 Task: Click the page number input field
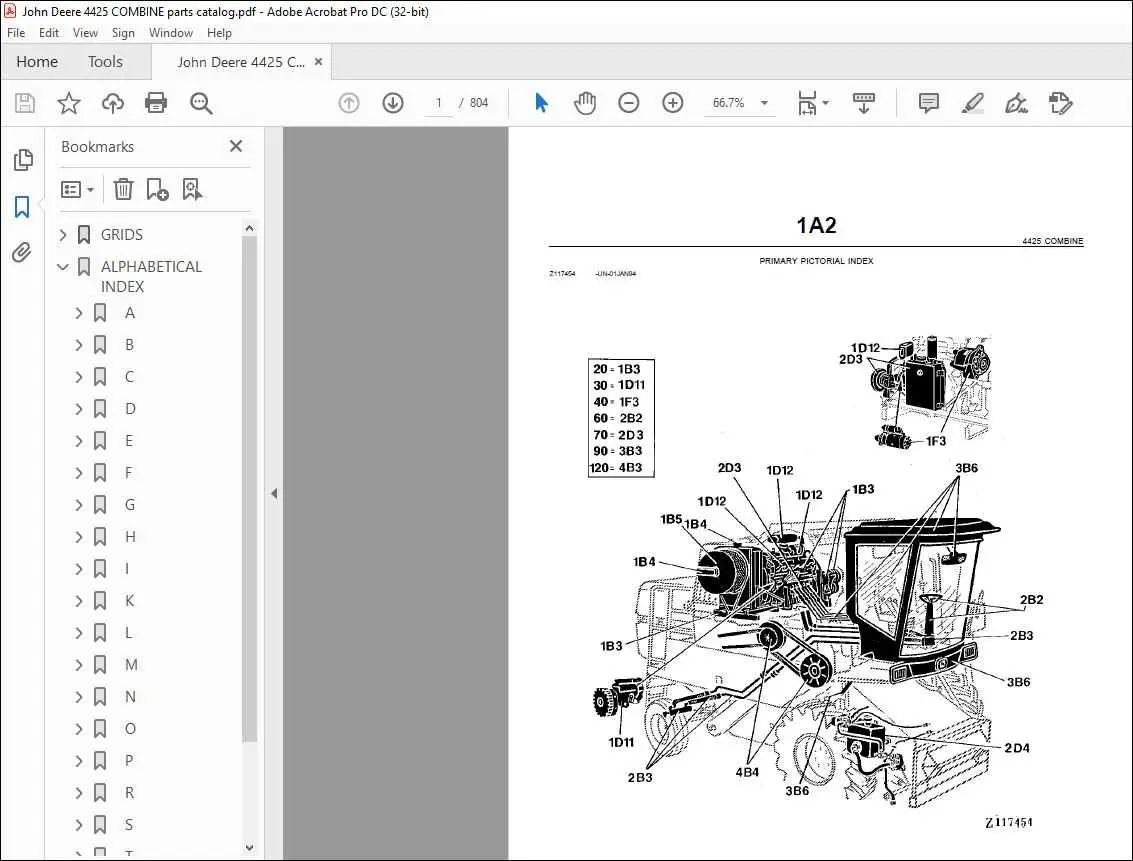click(x=438, y=103)
